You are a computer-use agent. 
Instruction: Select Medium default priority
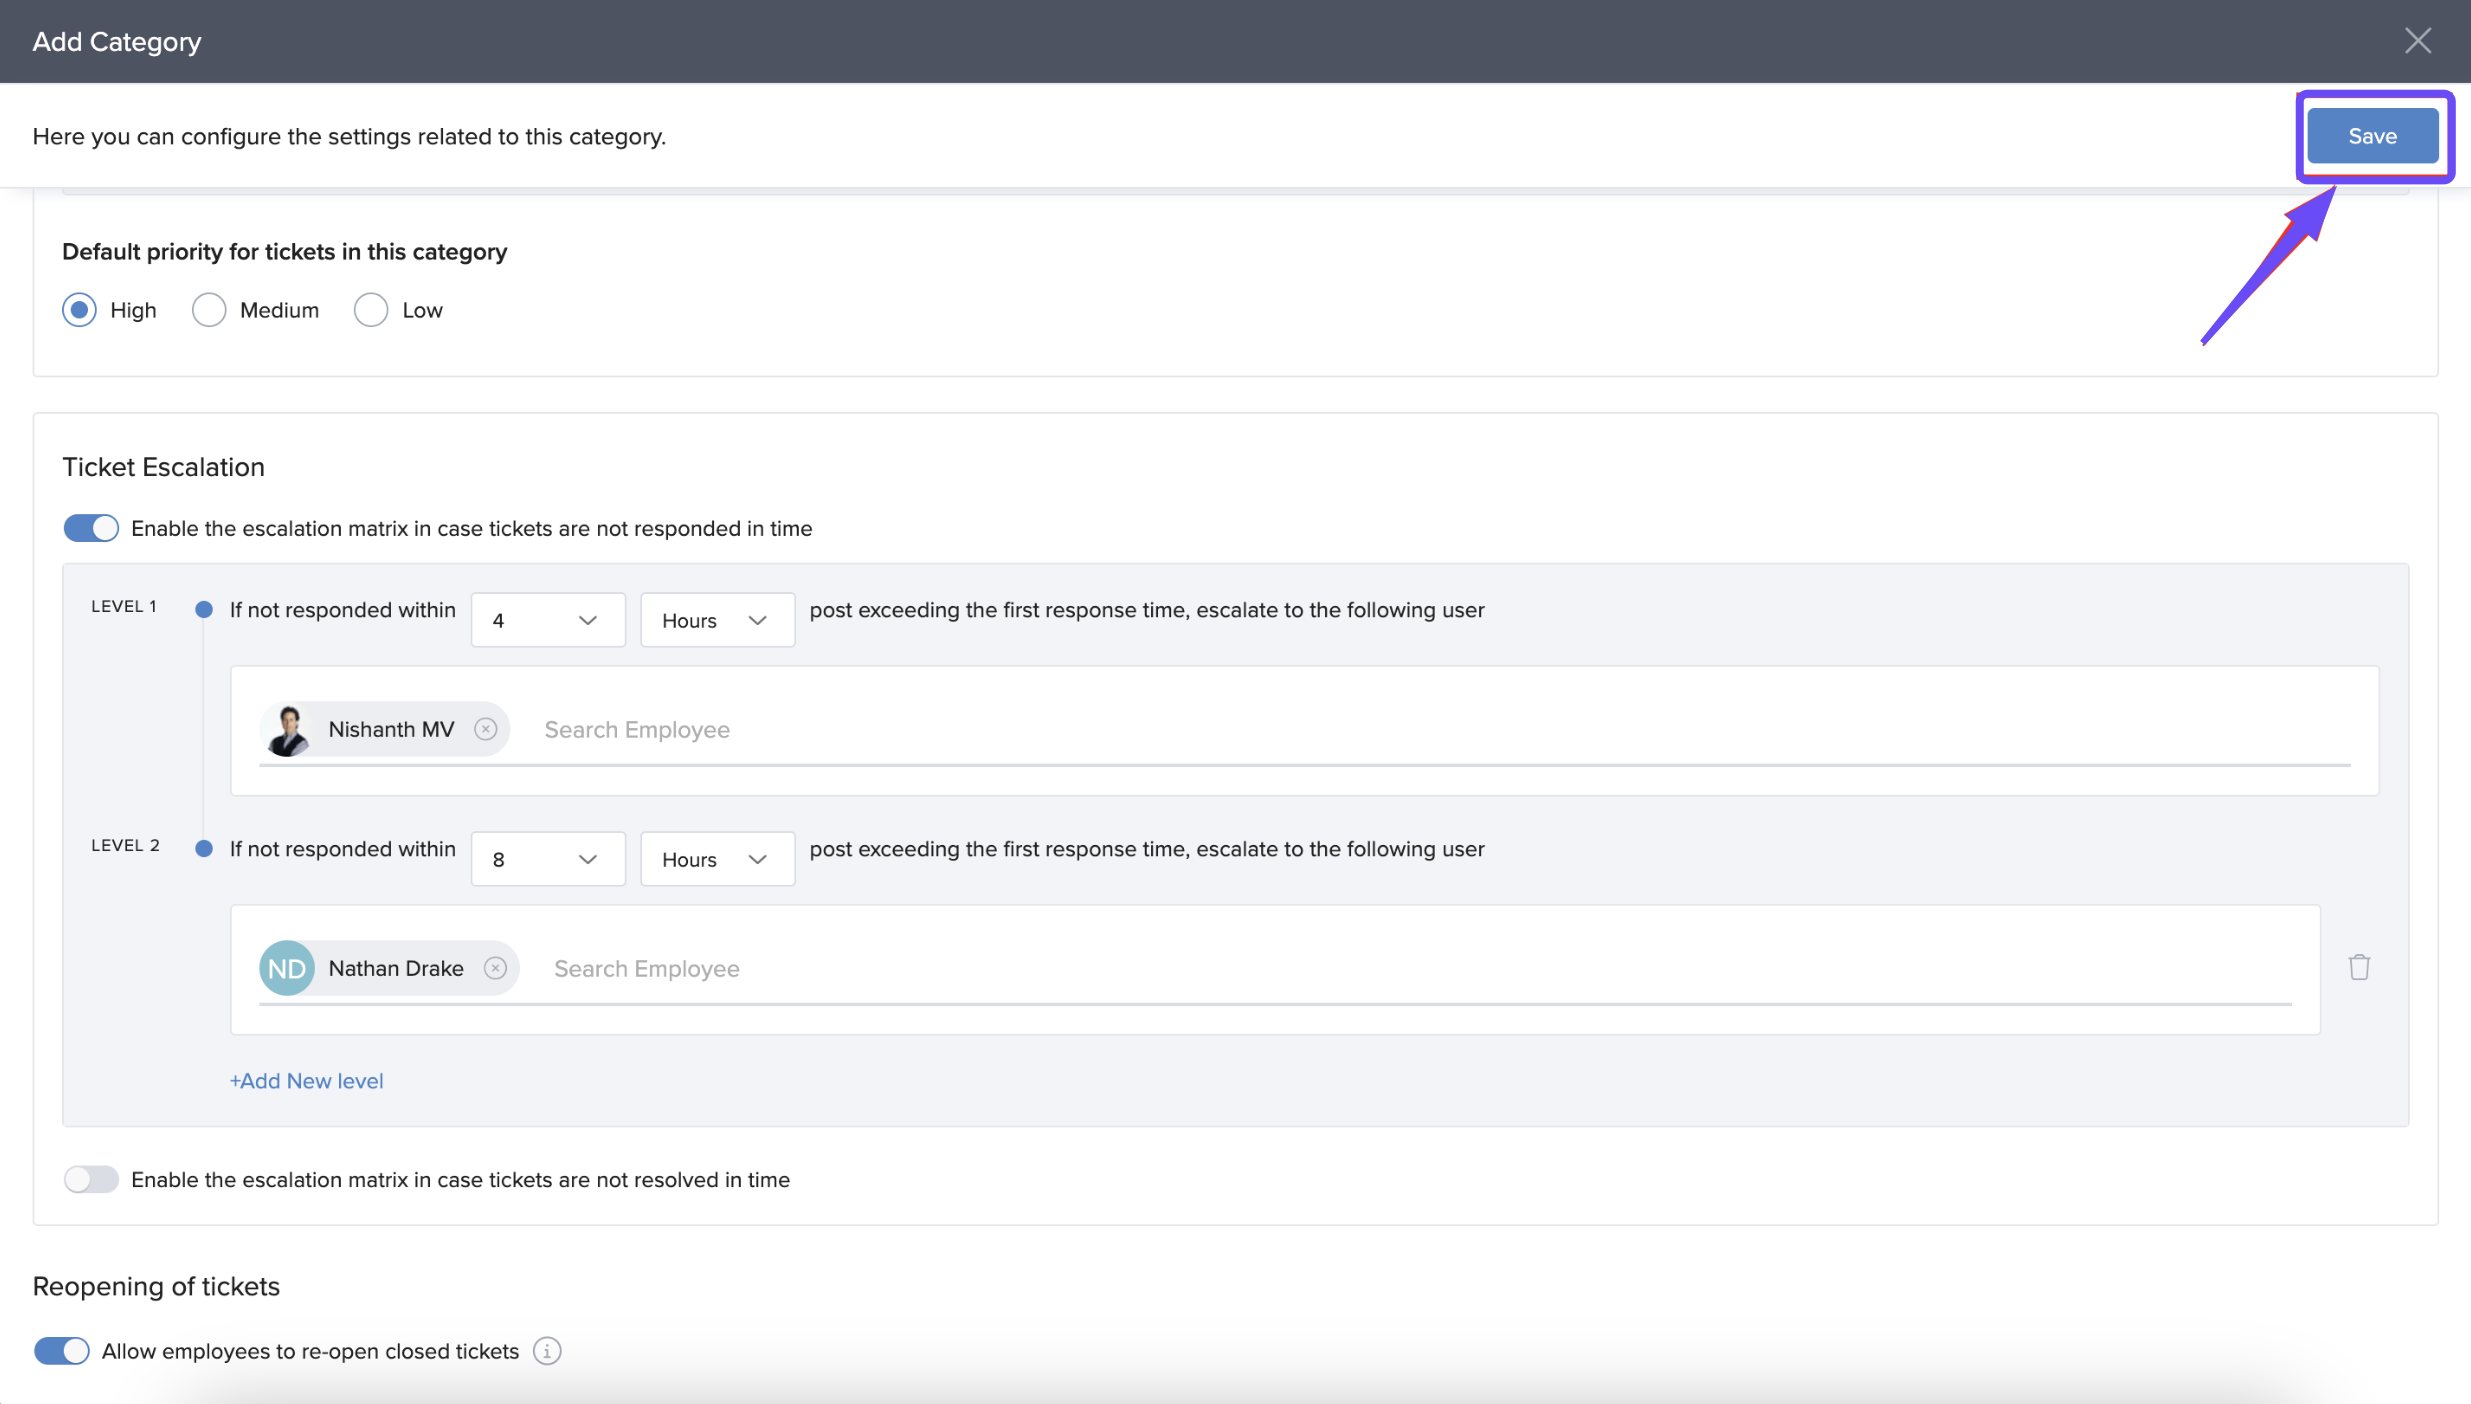209,310
